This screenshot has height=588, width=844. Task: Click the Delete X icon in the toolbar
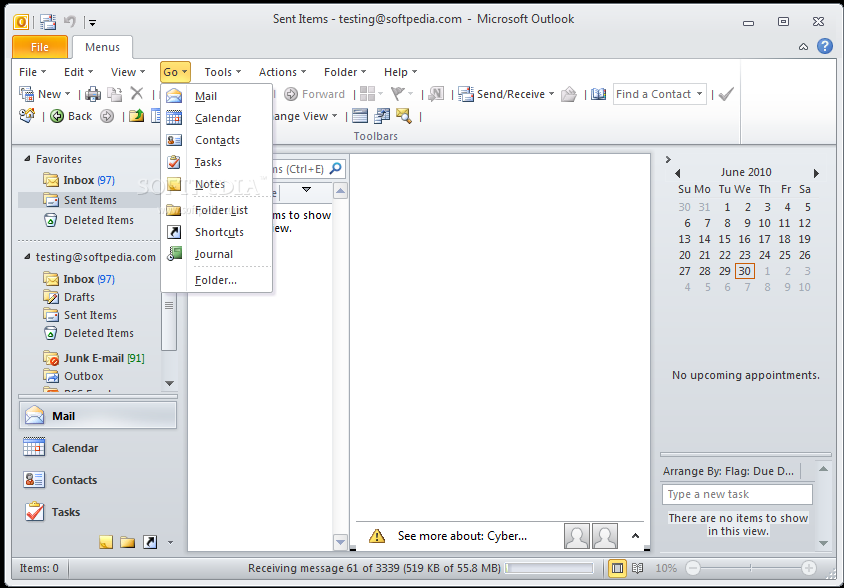tap(137, 94)
